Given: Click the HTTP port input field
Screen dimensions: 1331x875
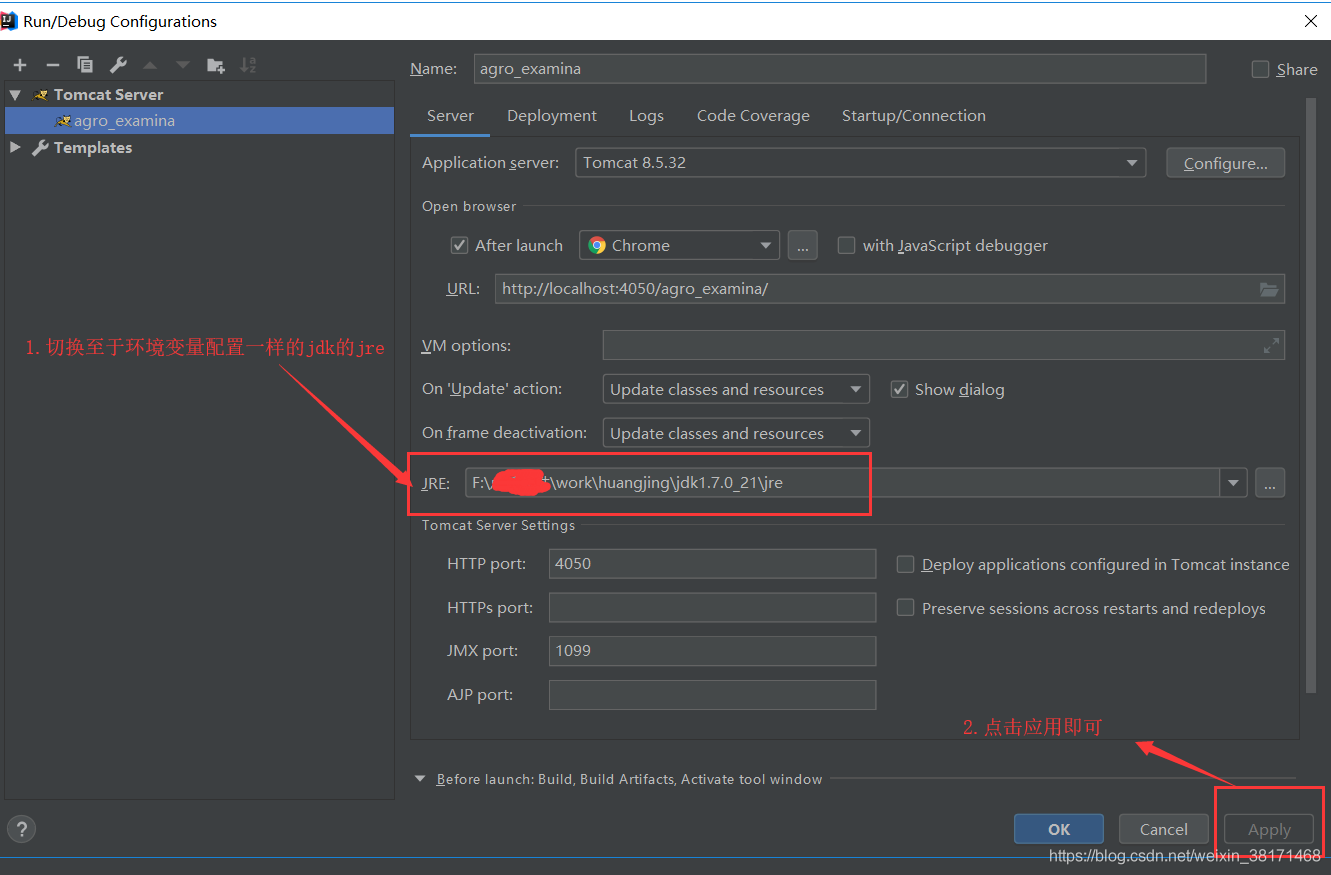Looking at the screenshot, I should [x=712, y=564].
